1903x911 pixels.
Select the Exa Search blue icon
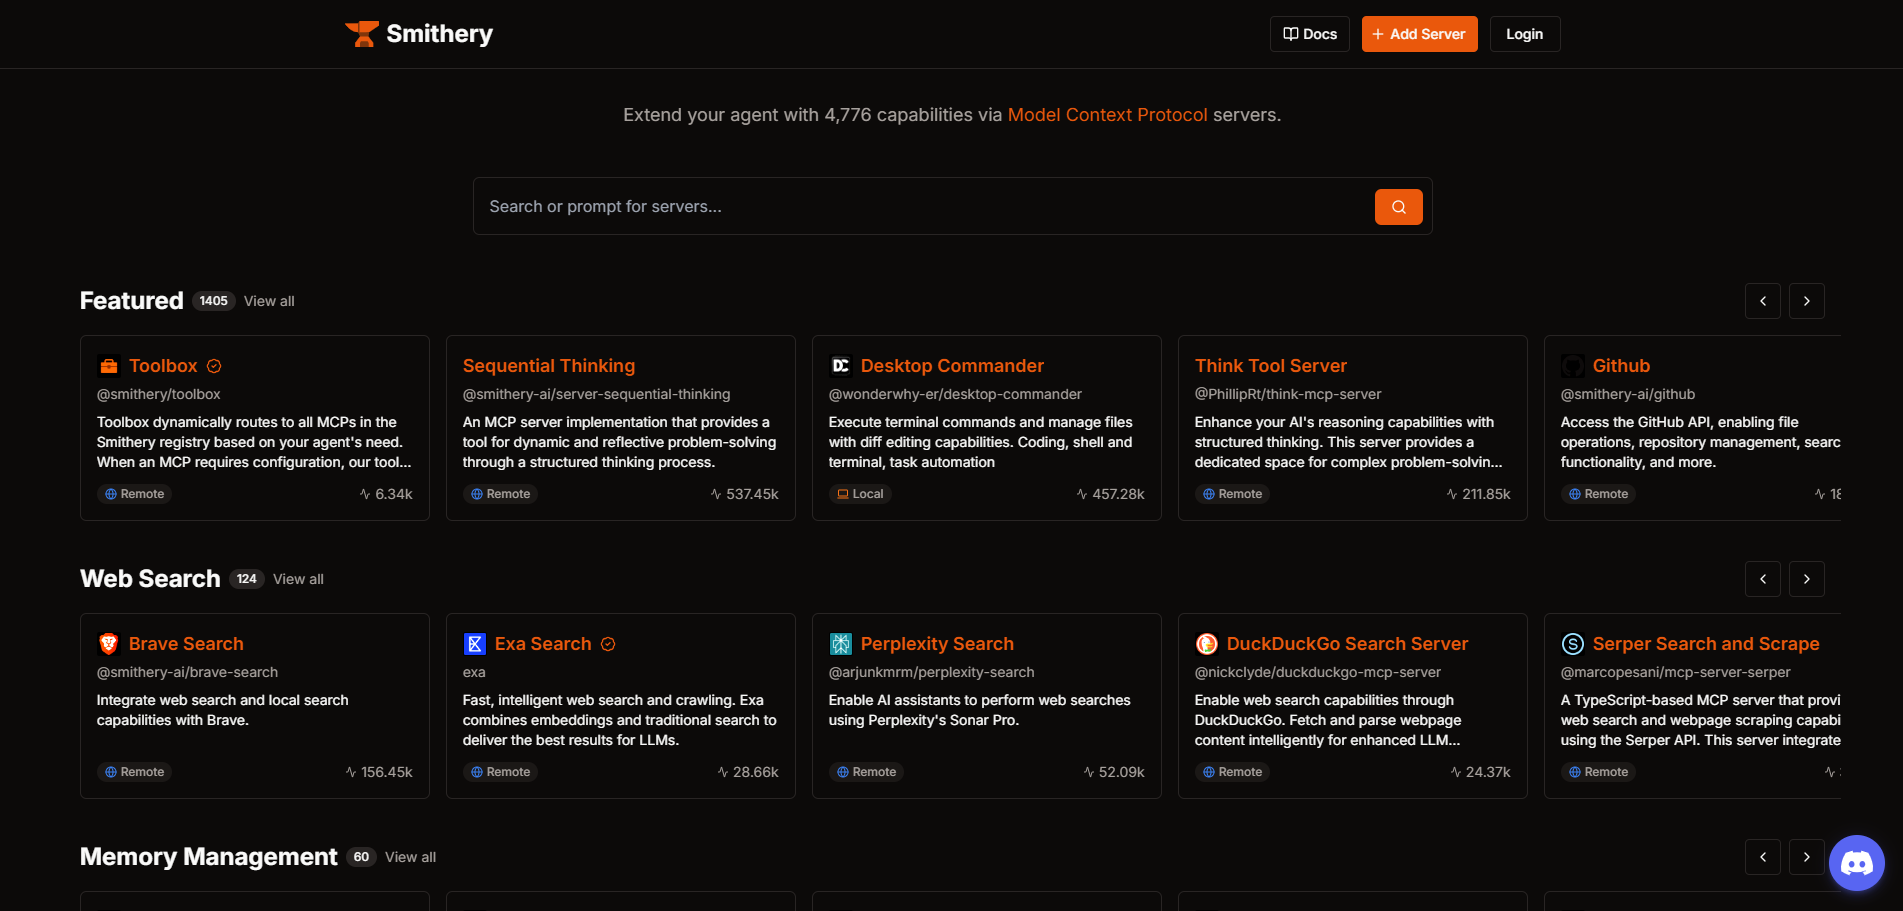(475, 644)
